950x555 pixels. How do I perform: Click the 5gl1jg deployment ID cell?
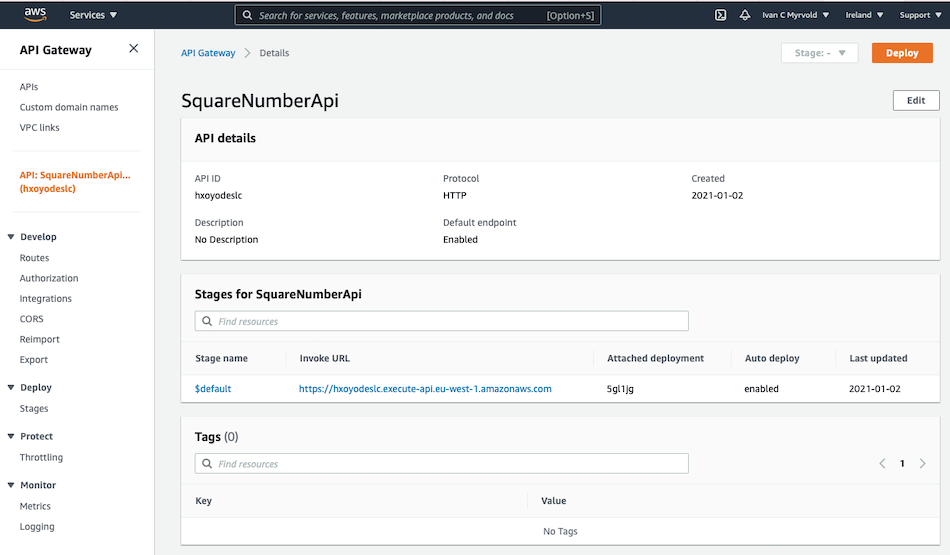click(x=620, y=389)
